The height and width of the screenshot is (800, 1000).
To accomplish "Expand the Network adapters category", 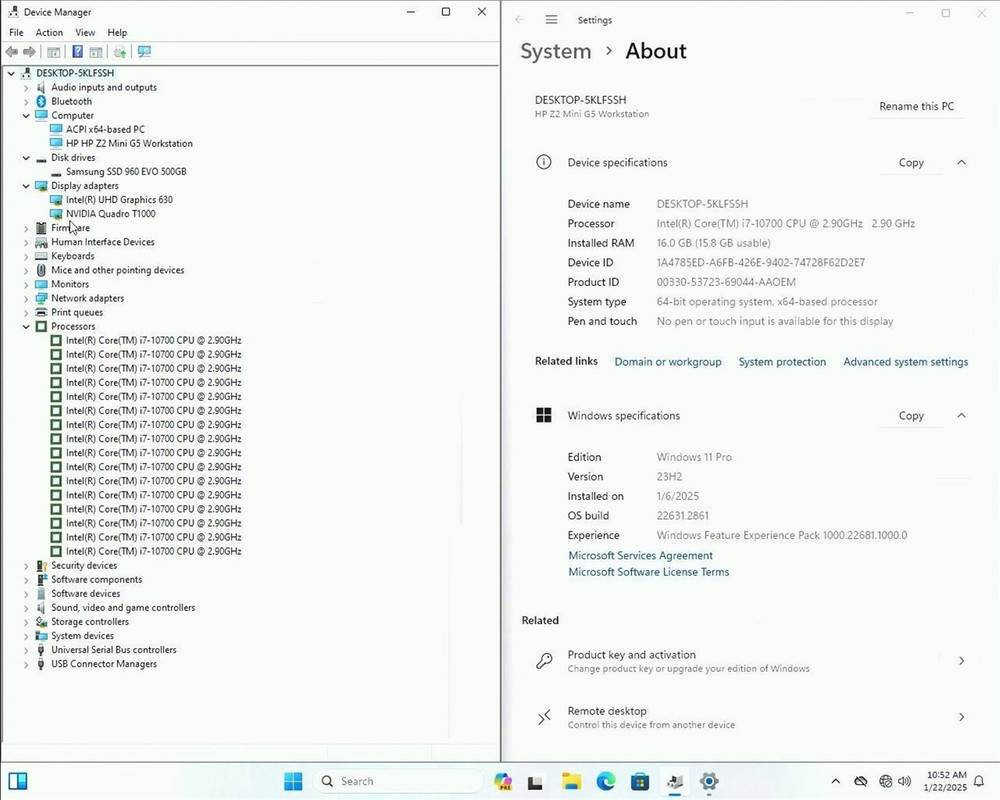I will pyautogui.click(x=26, y=298).
